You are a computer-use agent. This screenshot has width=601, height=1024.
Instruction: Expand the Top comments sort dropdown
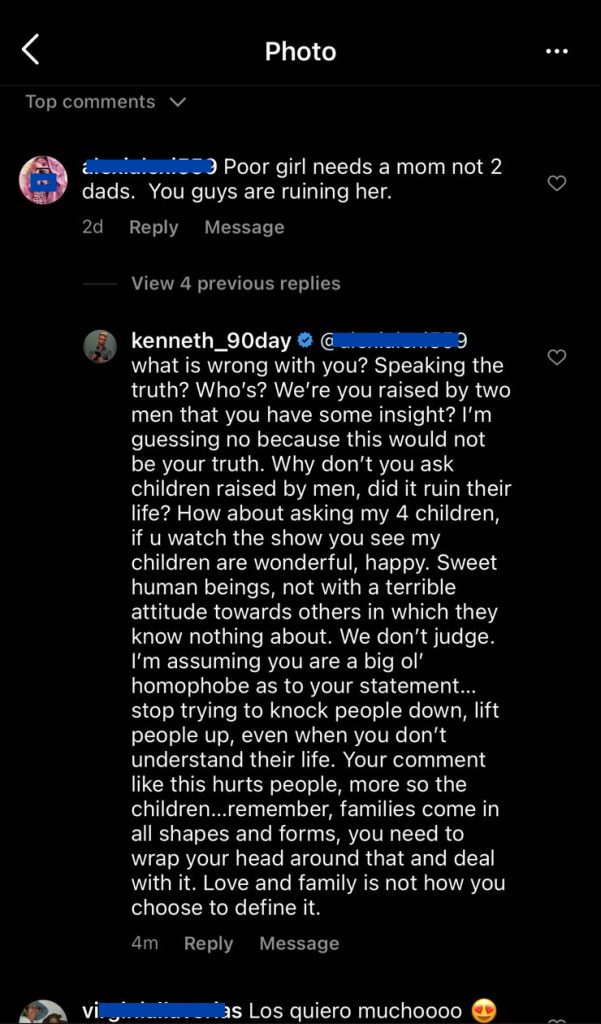click(178, 102)
